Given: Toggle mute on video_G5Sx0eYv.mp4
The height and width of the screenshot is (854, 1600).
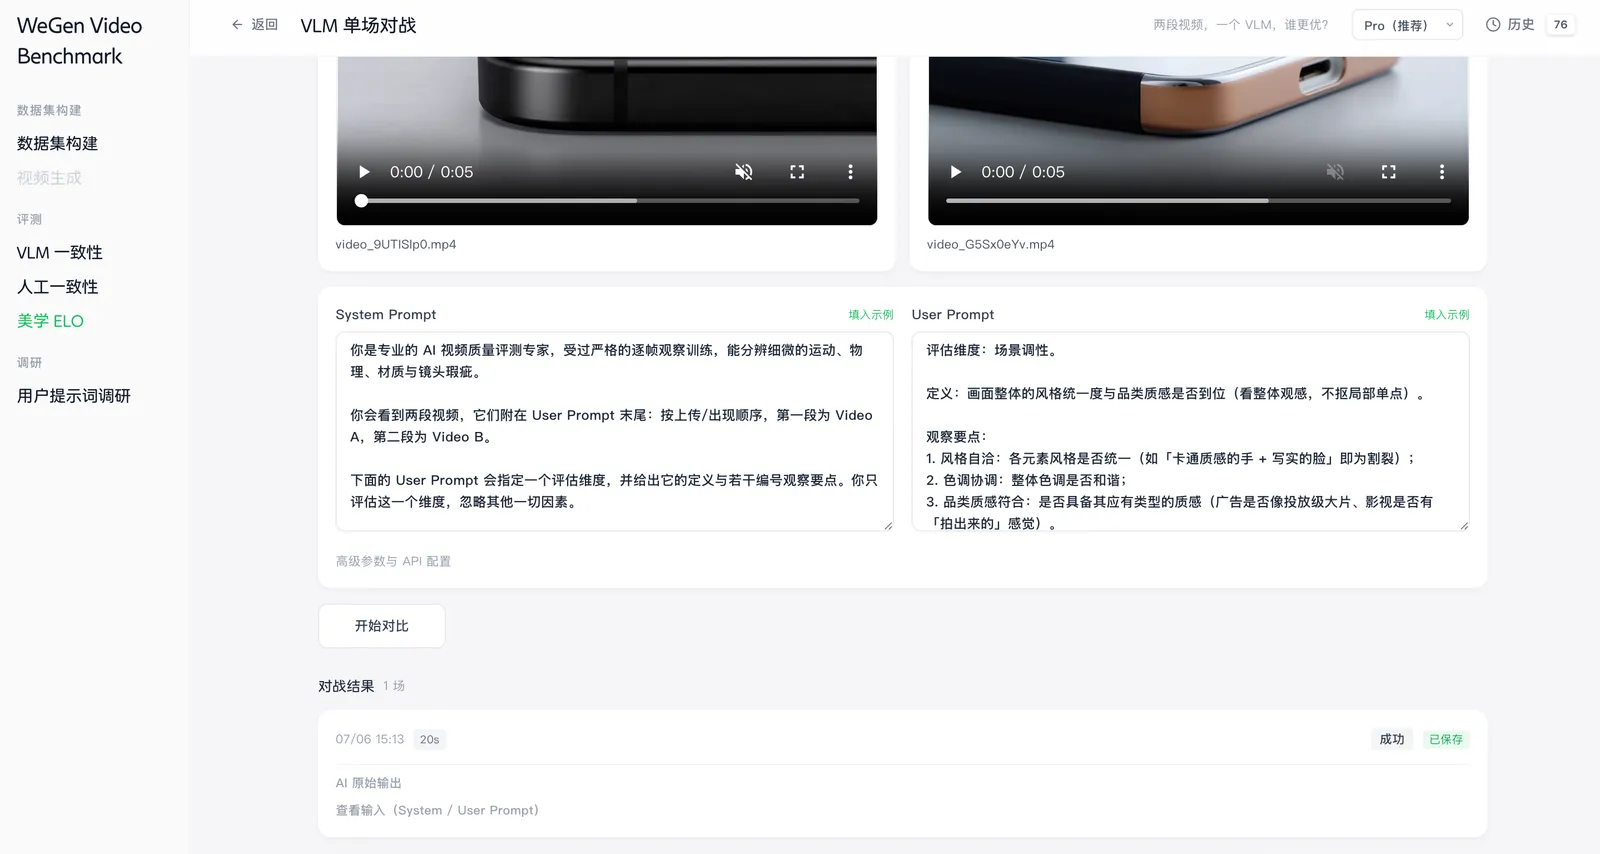Looking at the screenshot, I should pyautogui.click(x=1335, y=172).
